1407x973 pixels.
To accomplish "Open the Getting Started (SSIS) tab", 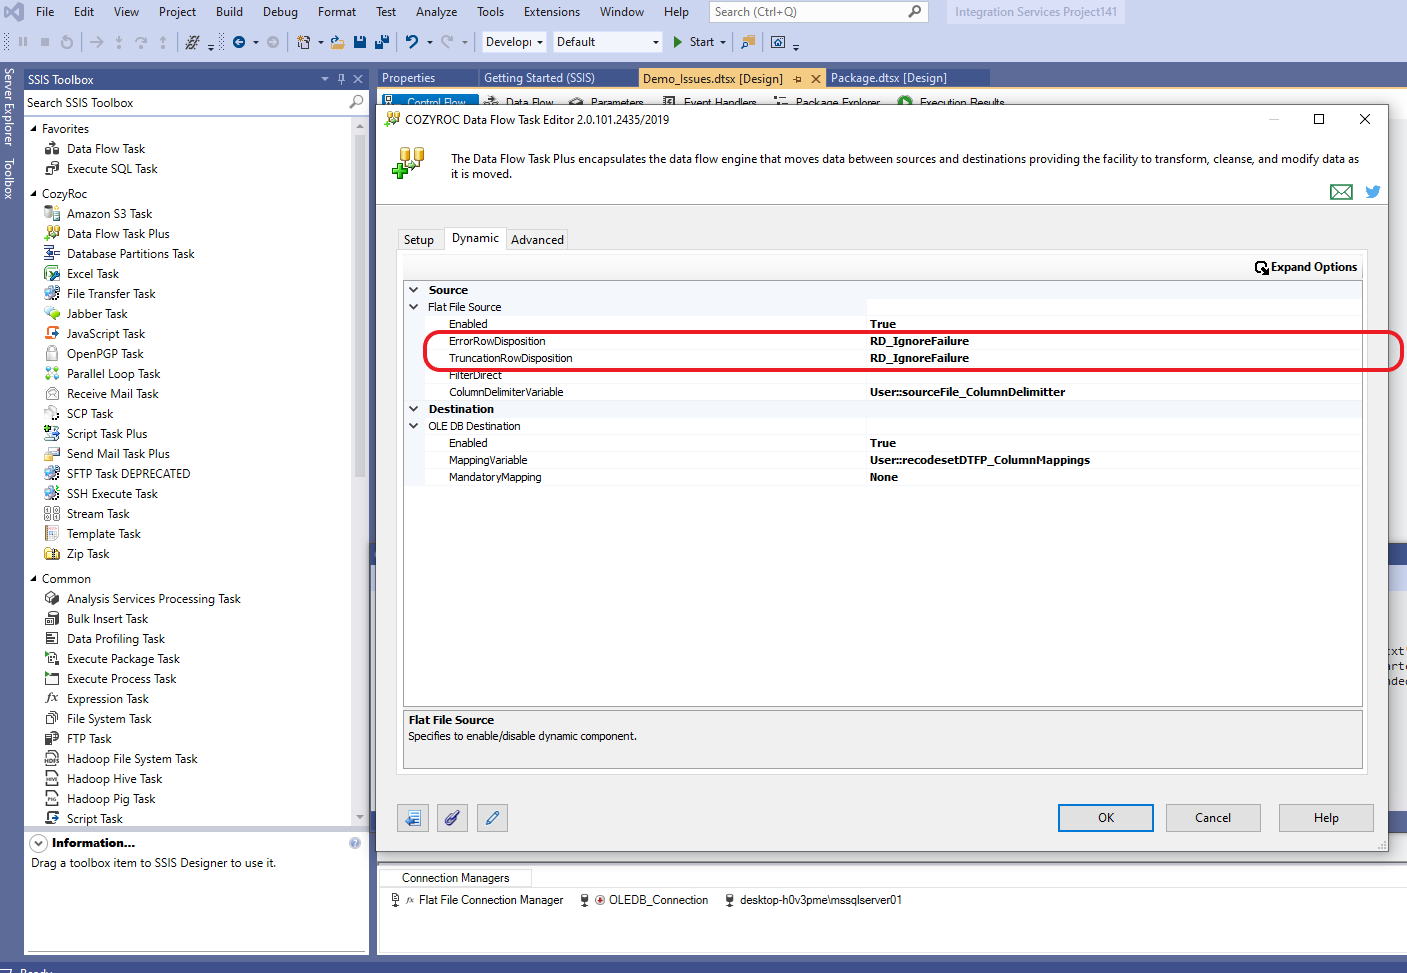I will 539,78.
